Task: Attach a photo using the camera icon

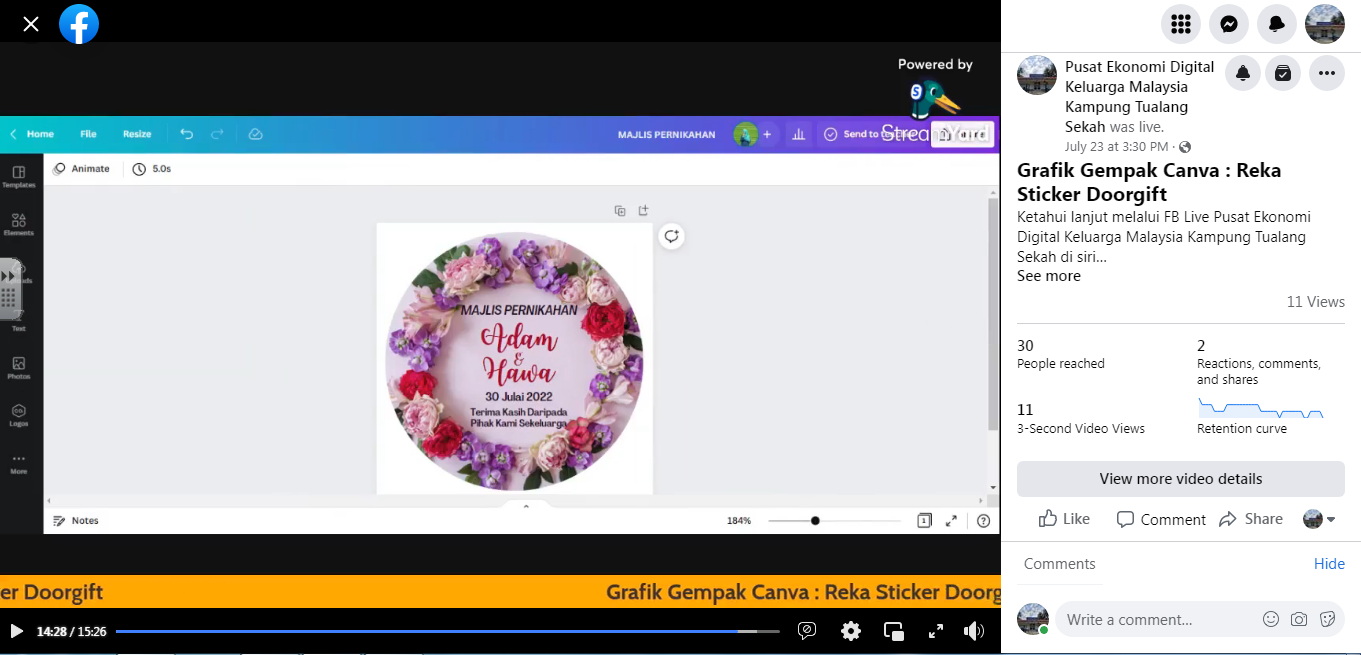Action: 1299,619
